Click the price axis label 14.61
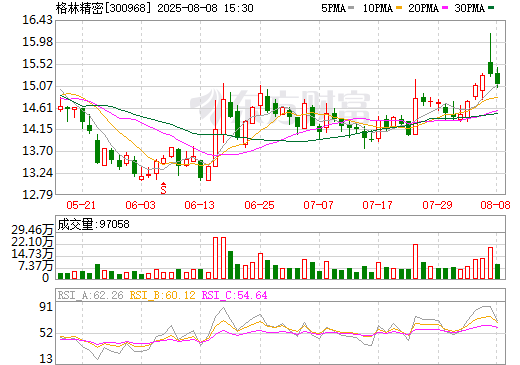520x365 pixels. (x=37, y=108)
